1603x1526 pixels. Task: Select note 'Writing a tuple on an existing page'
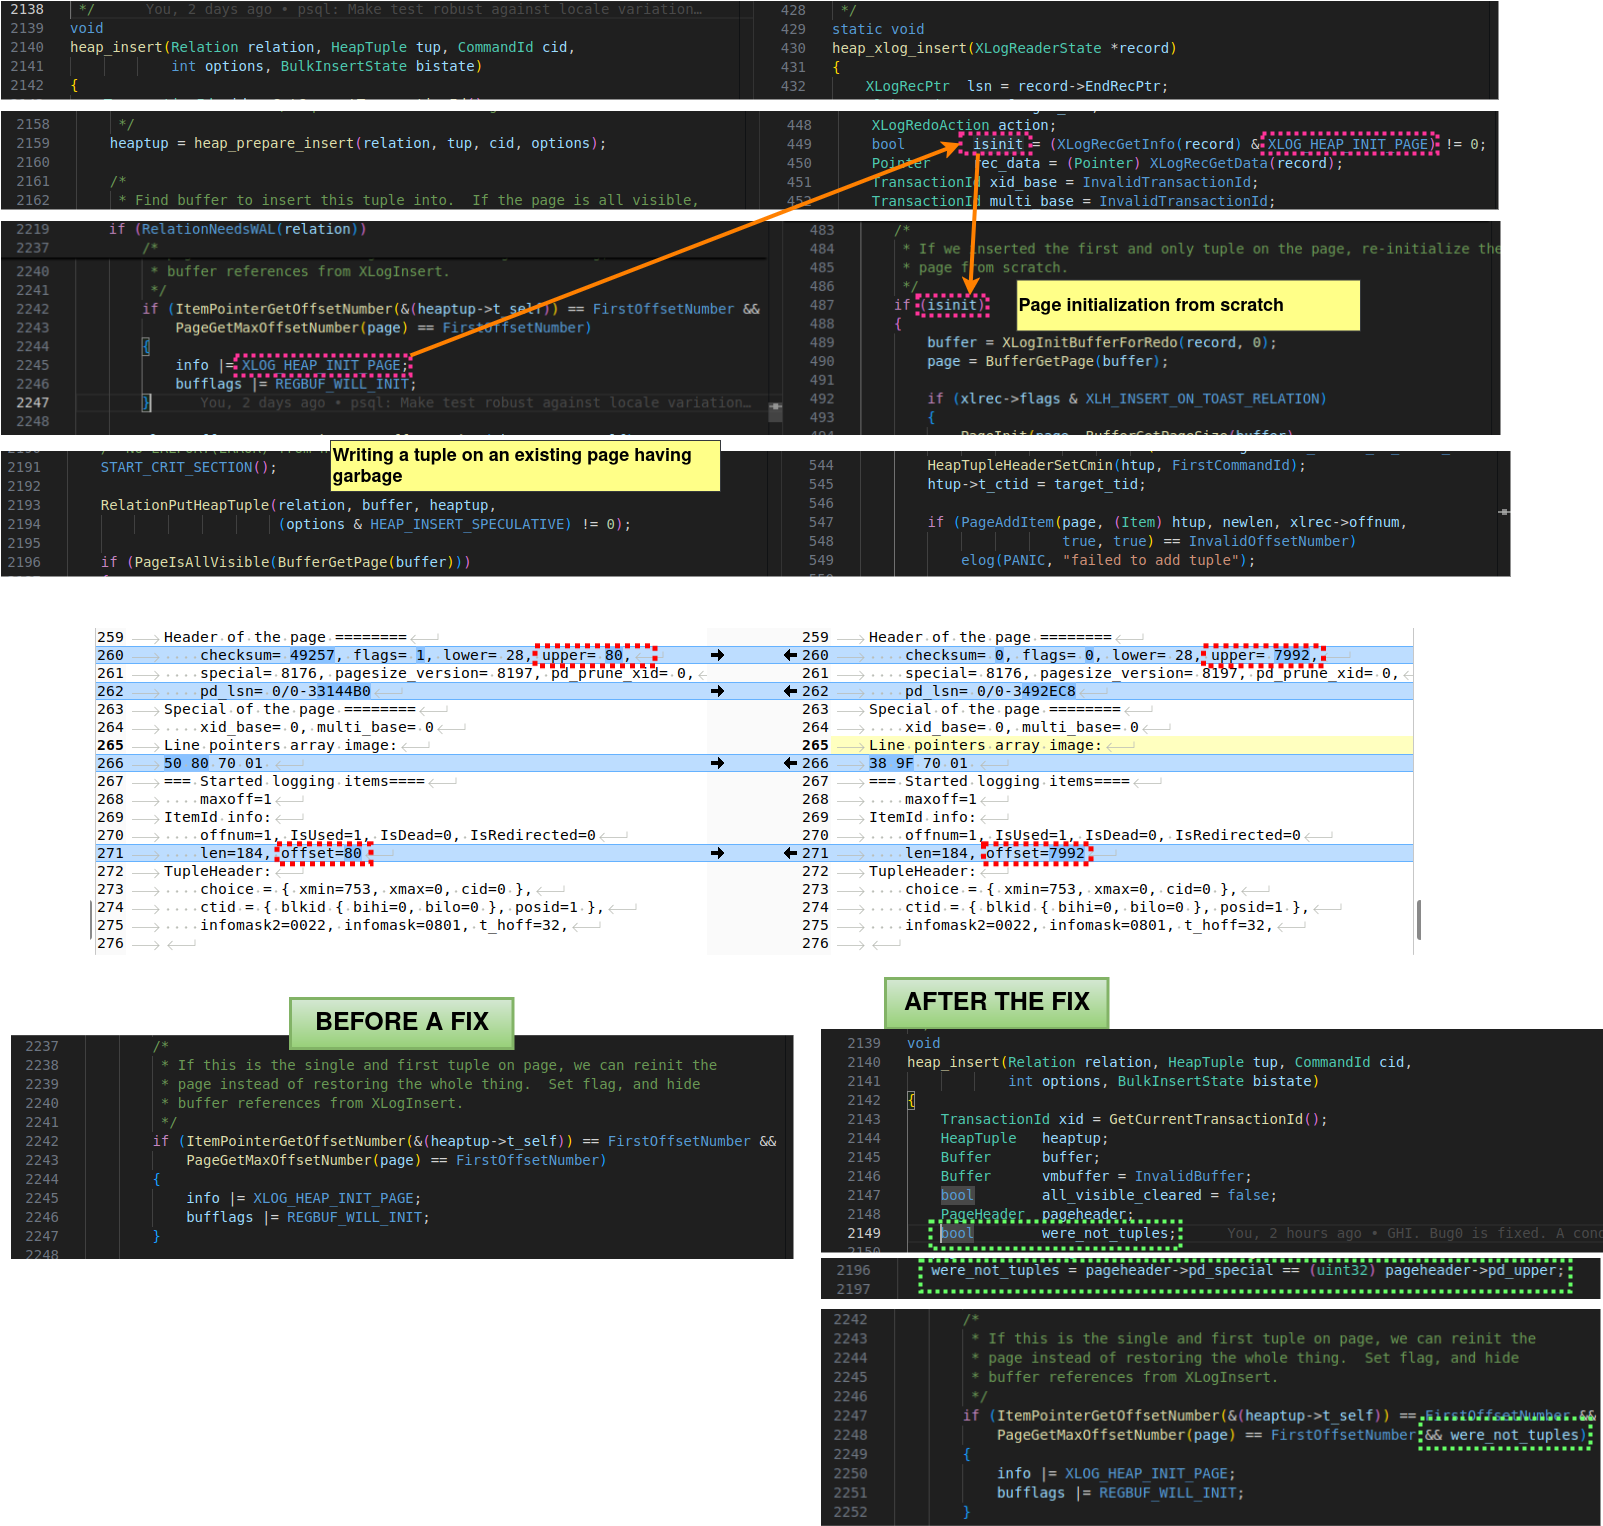pos(524,466)
